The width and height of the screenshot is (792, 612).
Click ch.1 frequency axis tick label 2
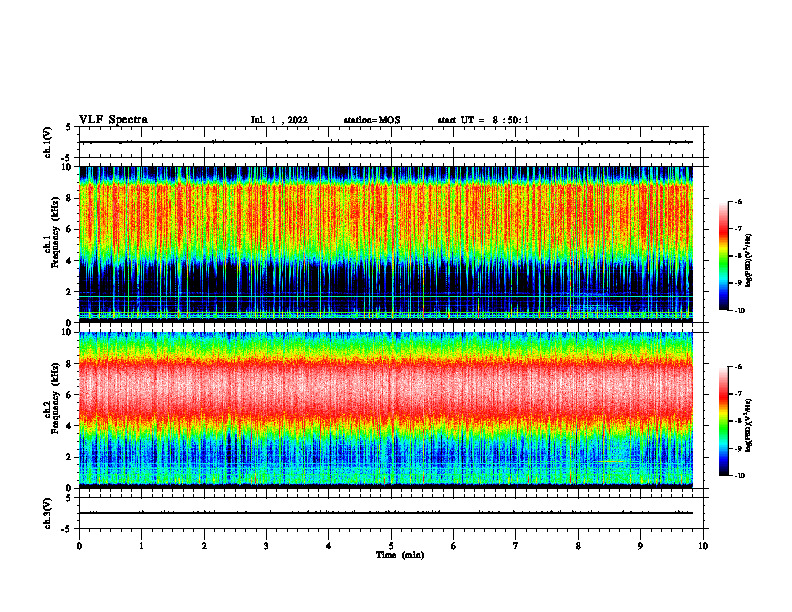(x=69, y=291)
